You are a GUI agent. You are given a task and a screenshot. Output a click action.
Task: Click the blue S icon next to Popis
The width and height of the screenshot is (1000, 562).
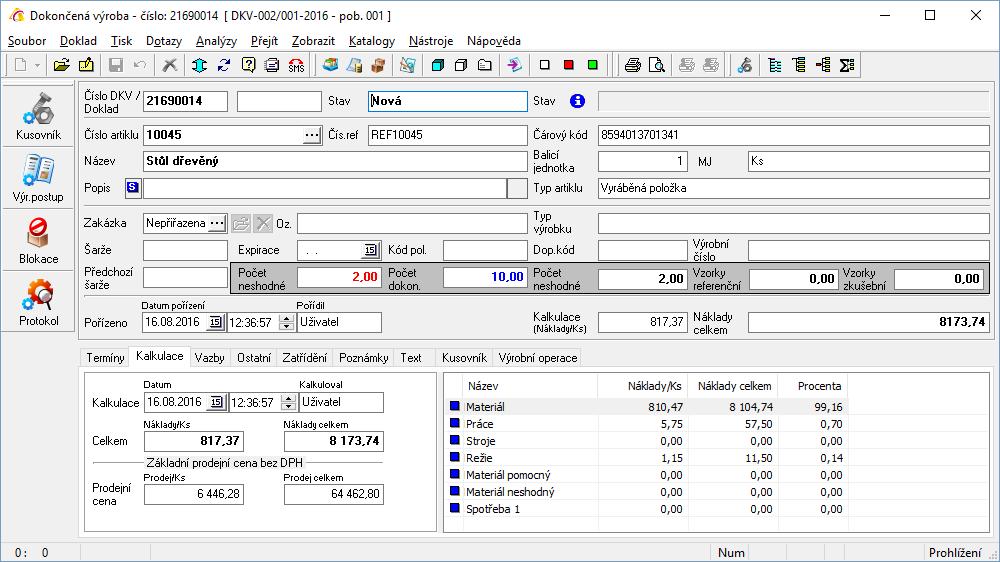[x=133, y=188]
